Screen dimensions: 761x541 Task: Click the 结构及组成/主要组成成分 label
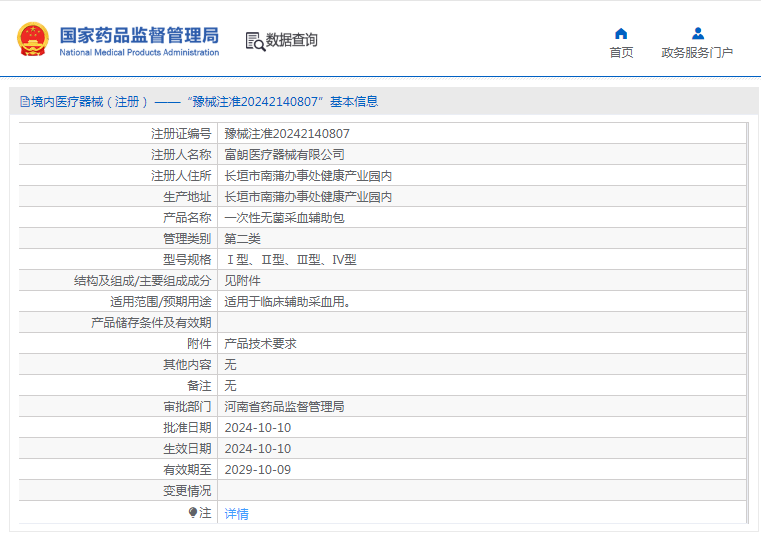pos(143,280)
